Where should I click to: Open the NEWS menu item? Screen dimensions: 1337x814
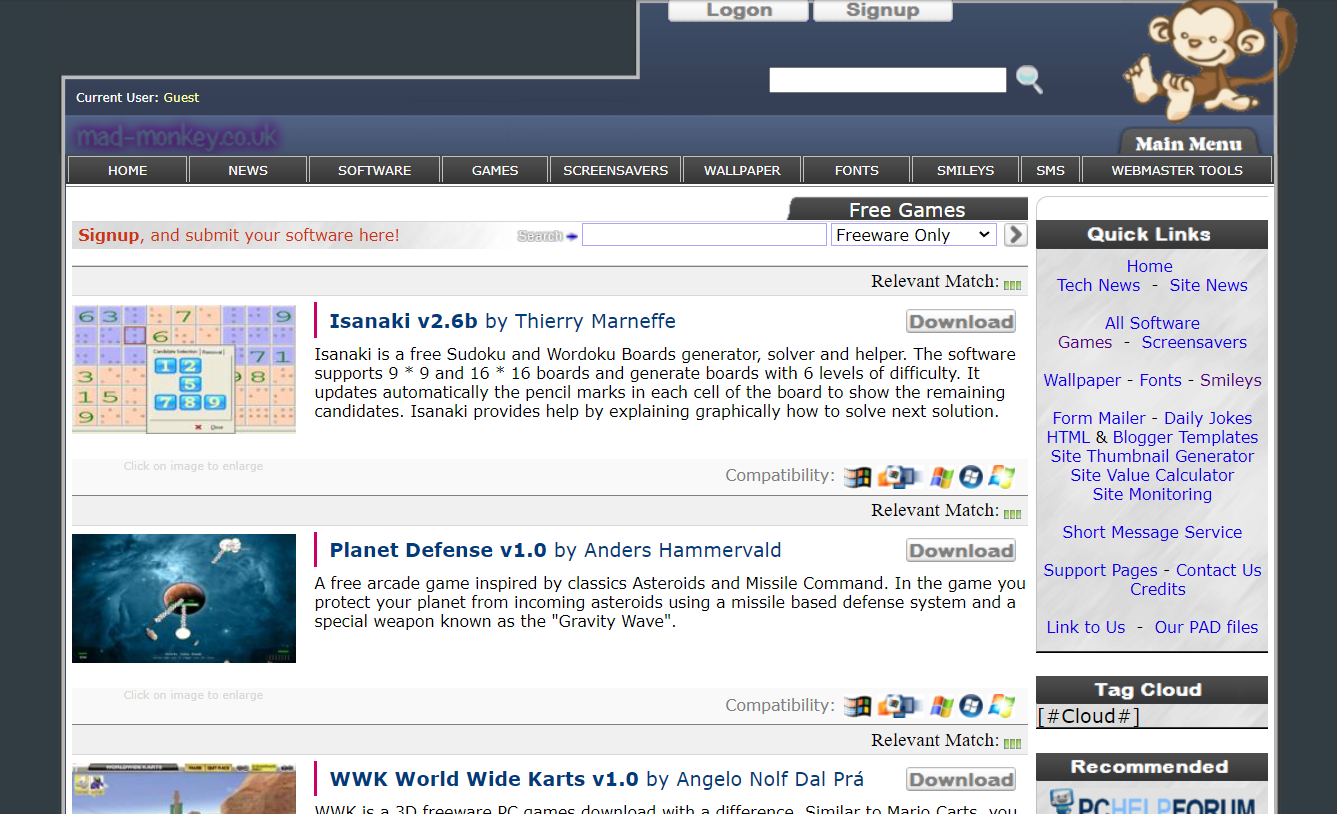[x=248, y=170]
